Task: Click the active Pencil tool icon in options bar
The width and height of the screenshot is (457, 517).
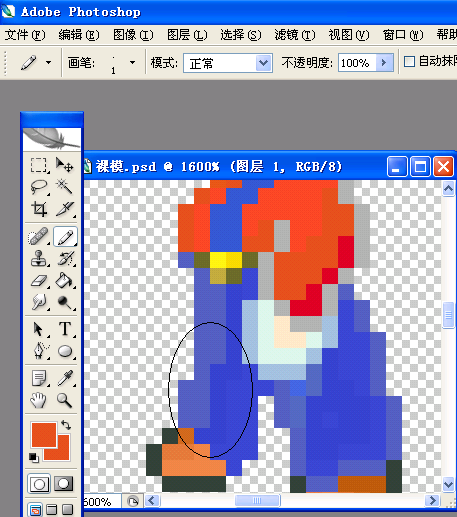Action: 29,62
